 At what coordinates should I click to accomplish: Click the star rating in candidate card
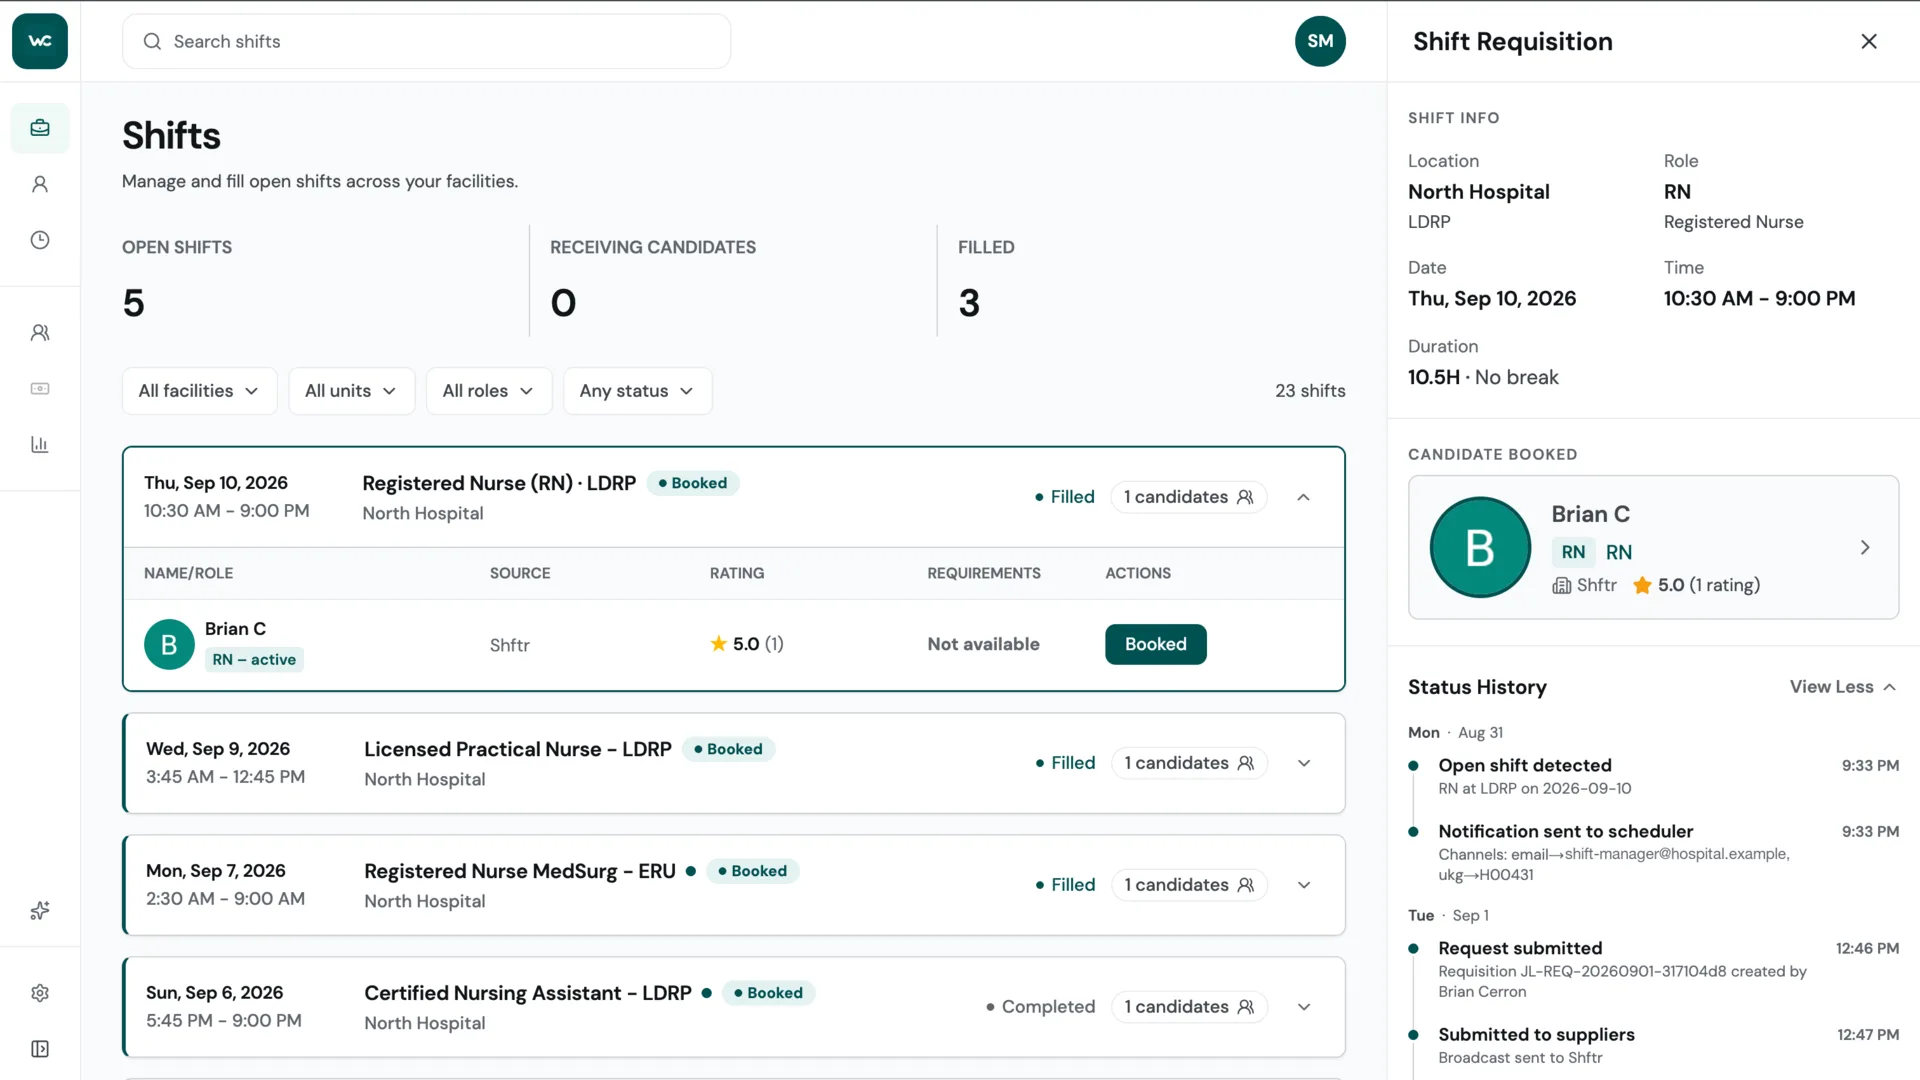tap(1642, 586)
